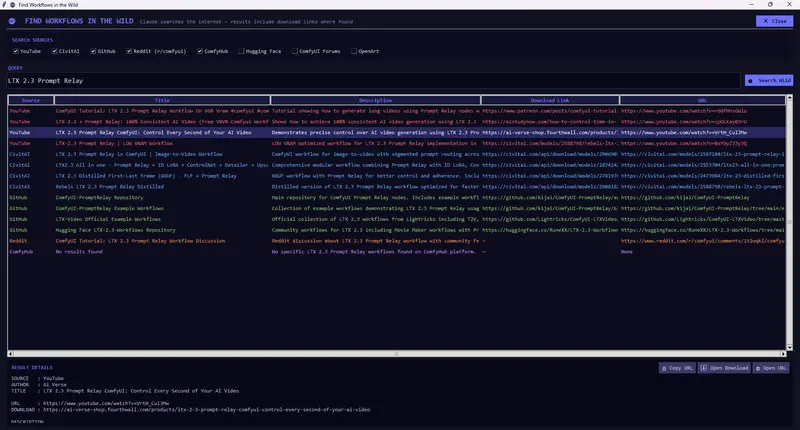This screenshot has width=800, height=430.
Task: Select row 'Hugging Face LTX-2.3-Workflows Repository'
Action: pos(396,230)
